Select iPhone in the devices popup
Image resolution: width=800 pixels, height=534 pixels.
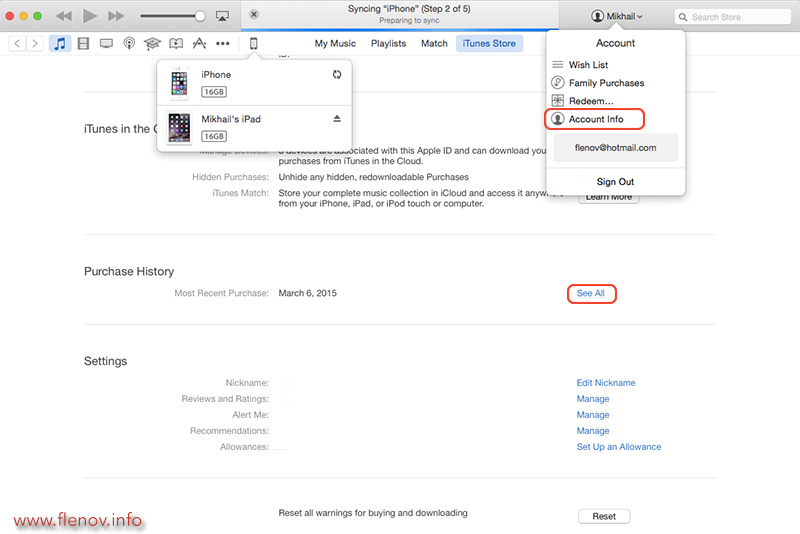[x=255, y=83]
